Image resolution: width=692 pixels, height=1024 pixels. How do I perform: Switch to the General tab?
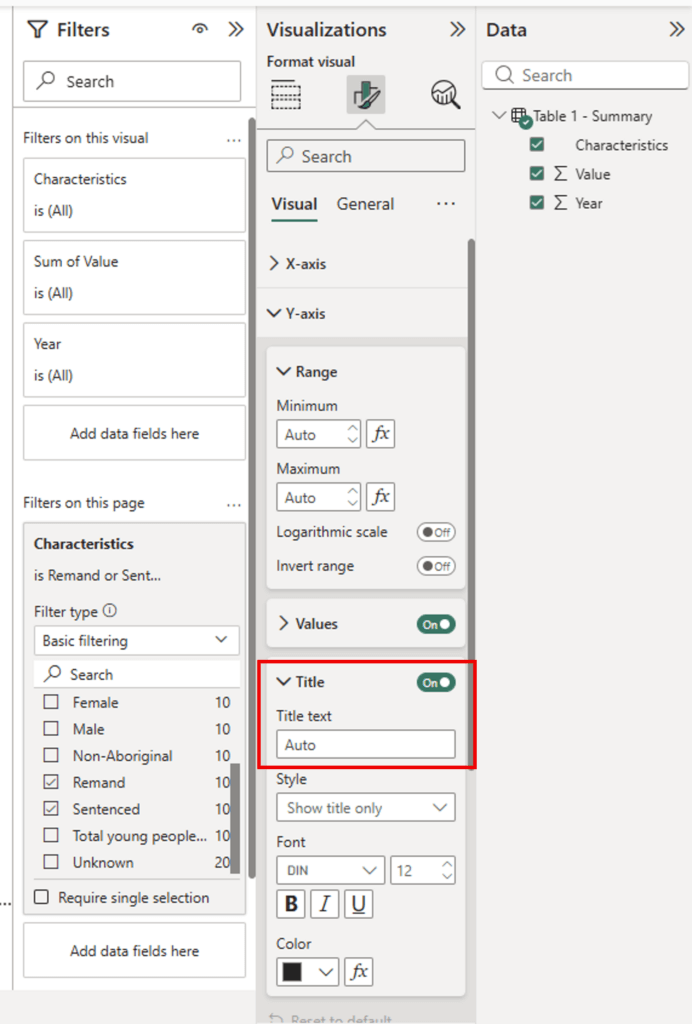pos(365,204)
